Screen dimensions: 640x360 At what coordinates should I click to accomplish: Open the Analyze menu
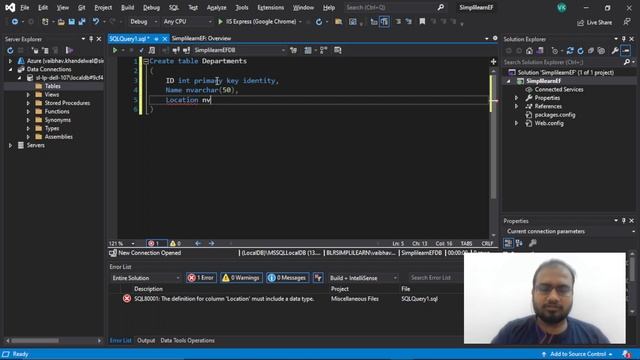(216, 7)
